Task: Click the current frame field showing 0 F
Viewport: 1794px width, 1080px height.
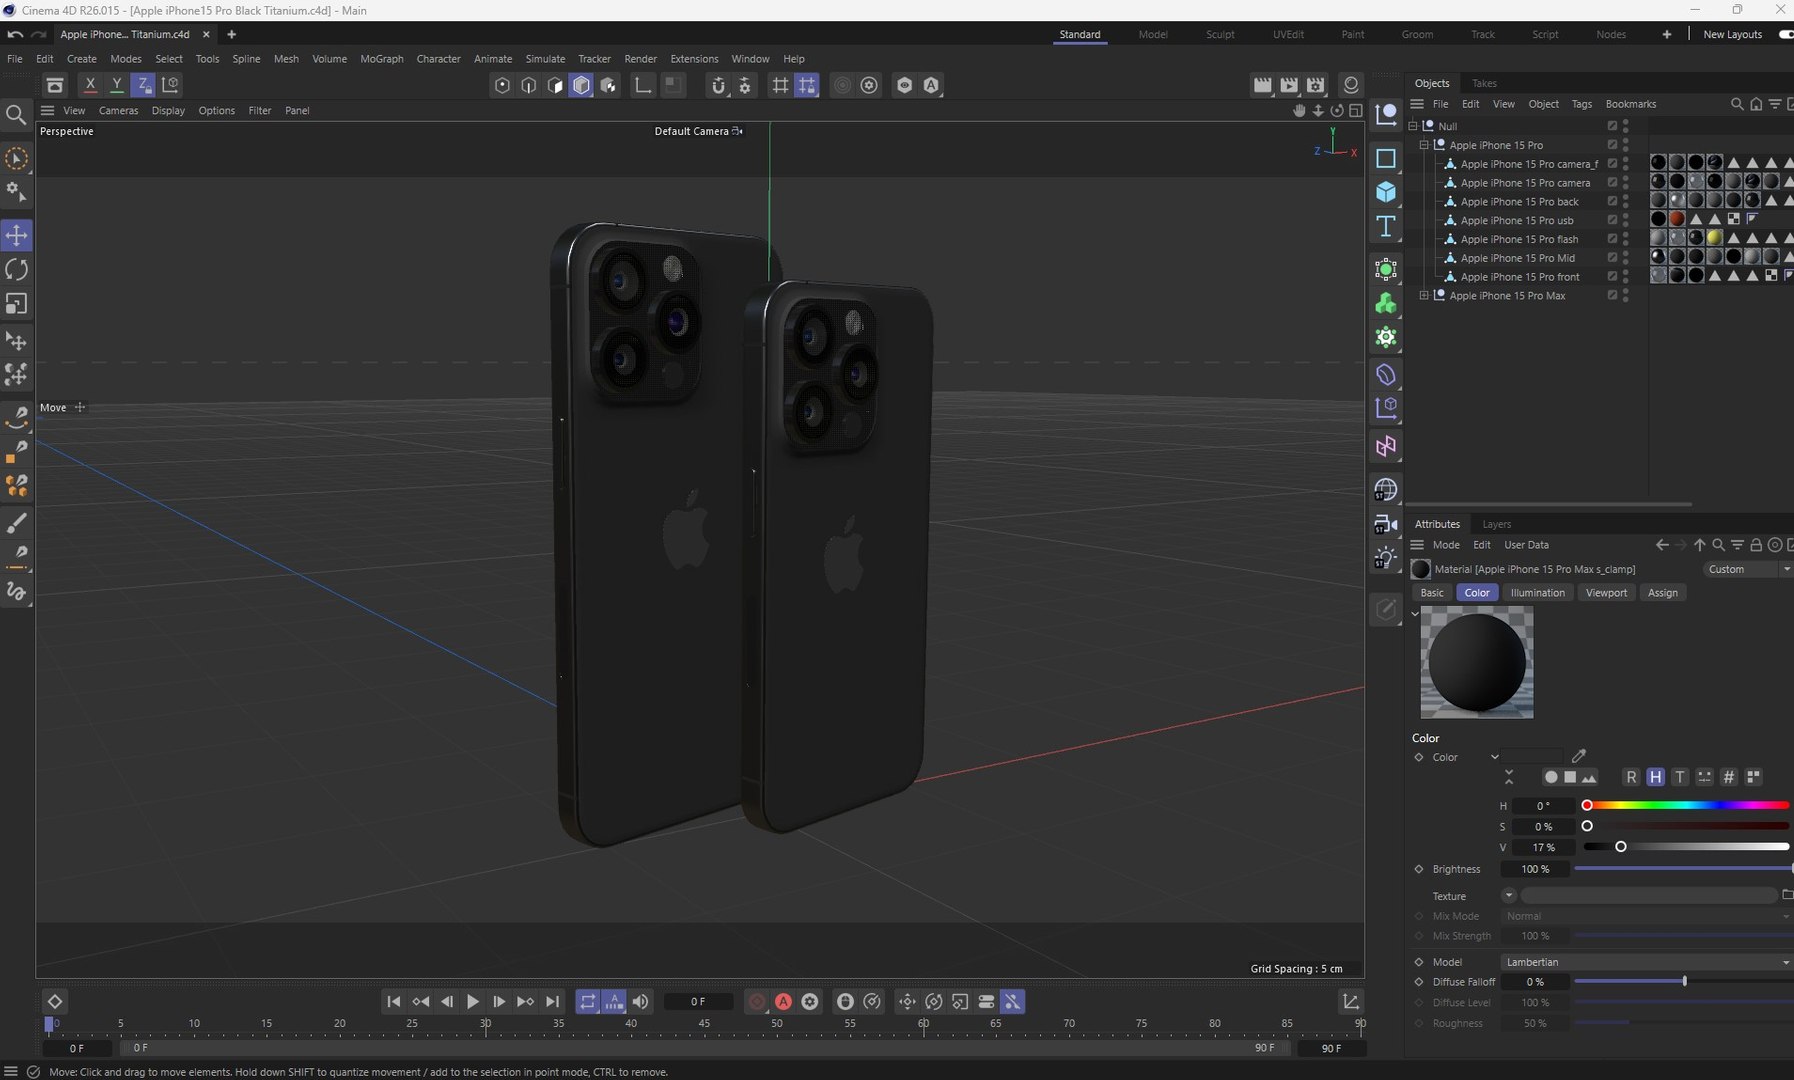Action: point(698,1002)
